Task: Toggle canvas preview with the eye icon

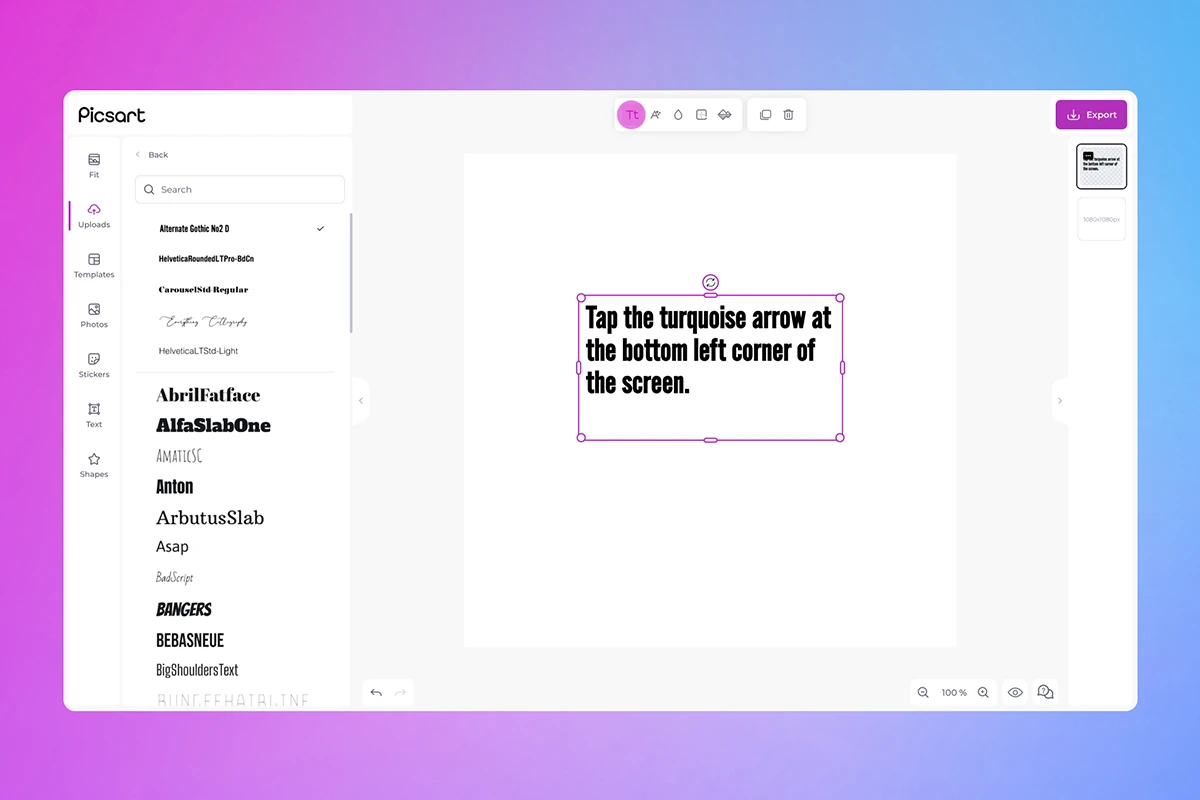Action: click(1015, 692)
